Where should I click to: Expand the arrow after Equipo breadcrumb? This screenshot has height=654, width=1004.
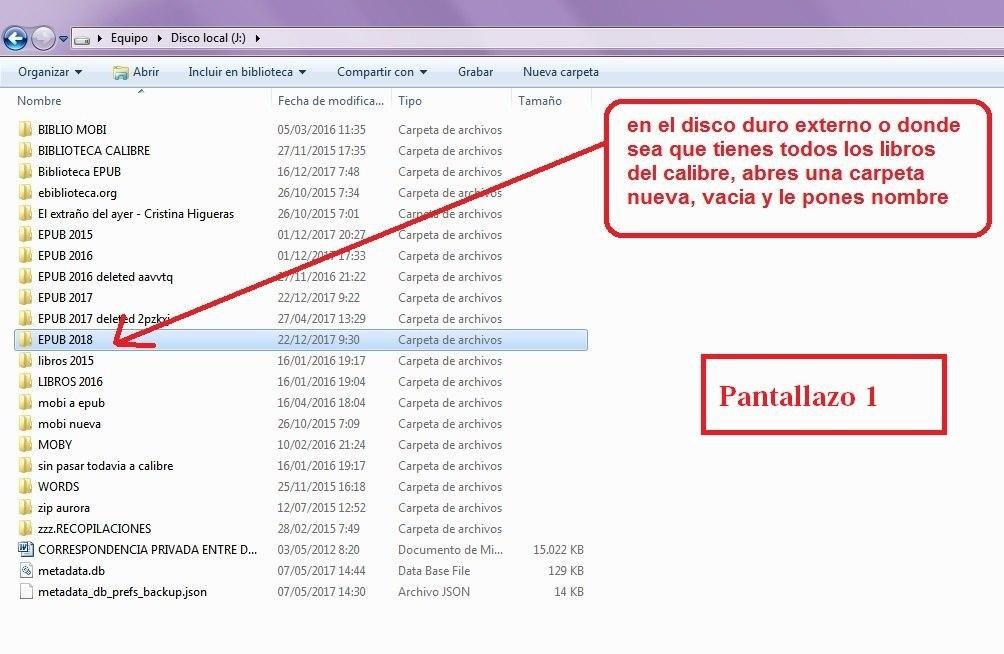159,38
